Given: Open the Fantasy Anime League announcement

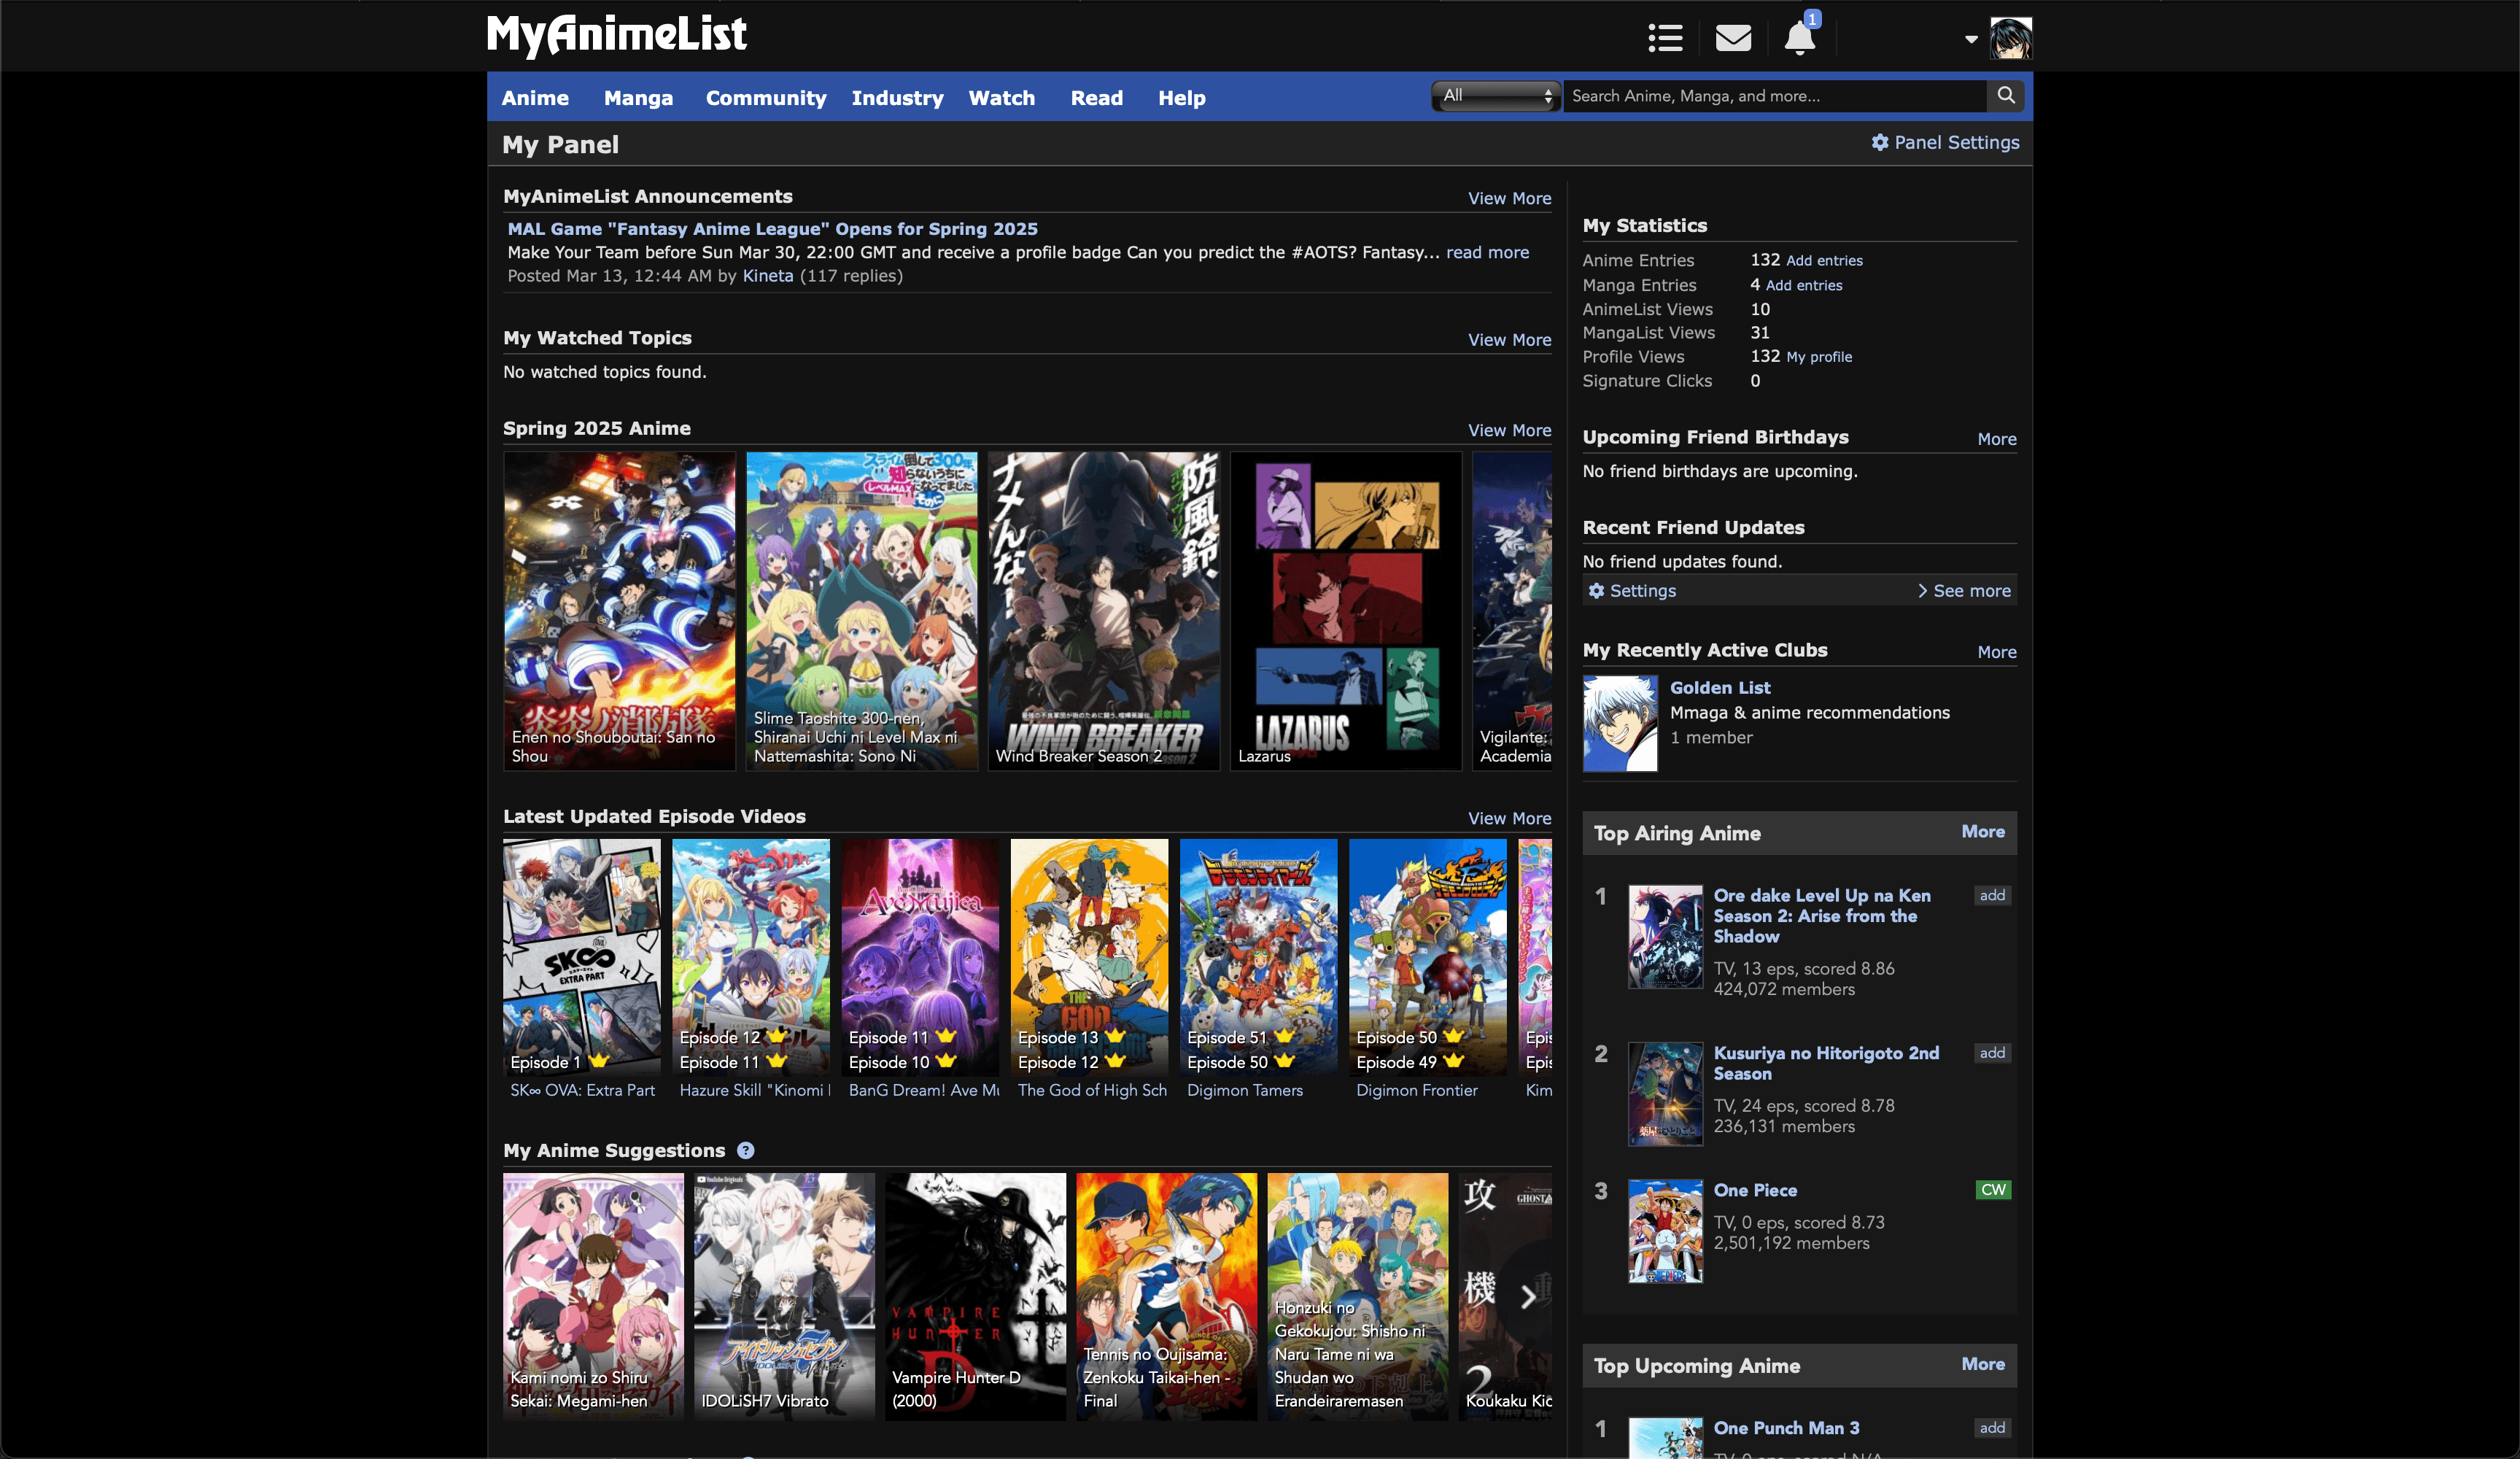Looking at the screenshot, I should tap(772, 229).
